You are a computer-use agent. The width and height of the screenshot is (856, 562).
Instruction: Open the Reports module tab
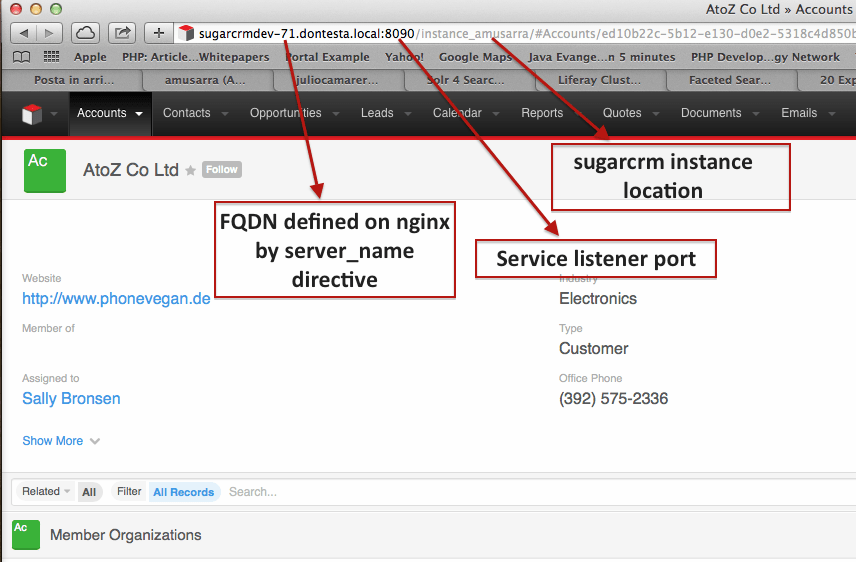click(x=542, y=113)
